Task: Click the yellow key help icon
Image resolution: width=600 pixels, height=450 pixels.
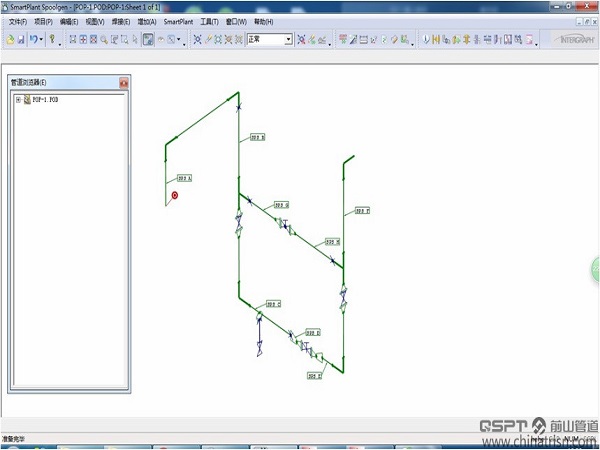Action: (x=52, y=39)
